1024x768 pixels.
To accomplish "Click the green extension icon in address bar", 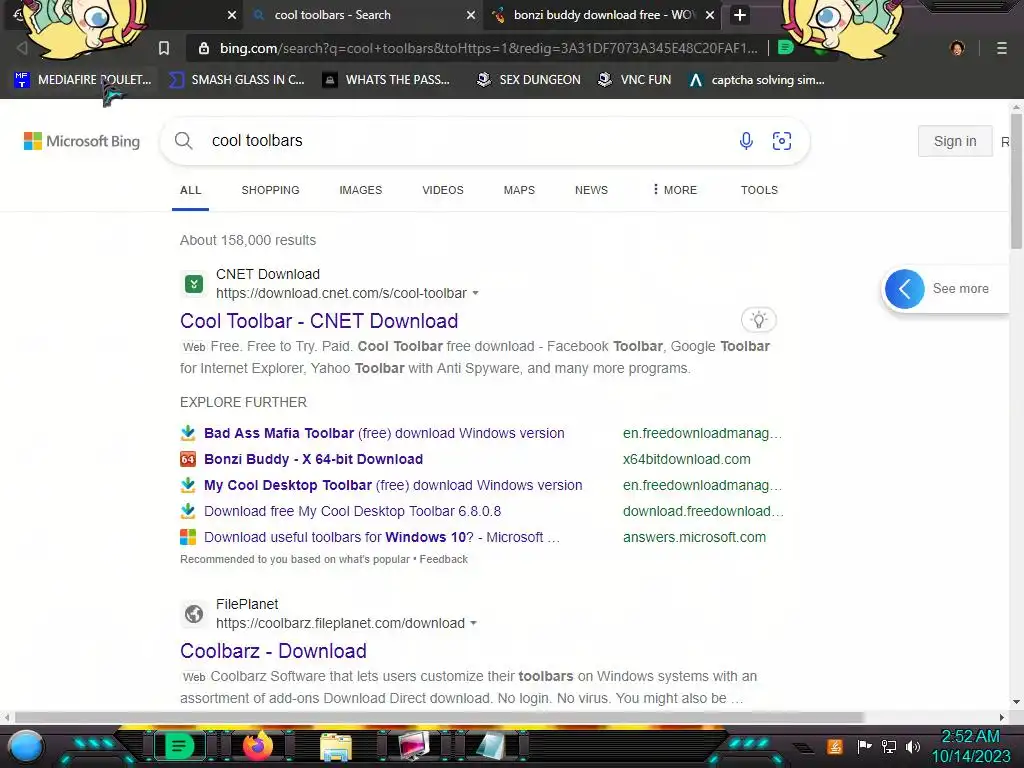I will (x=786, y=48).
